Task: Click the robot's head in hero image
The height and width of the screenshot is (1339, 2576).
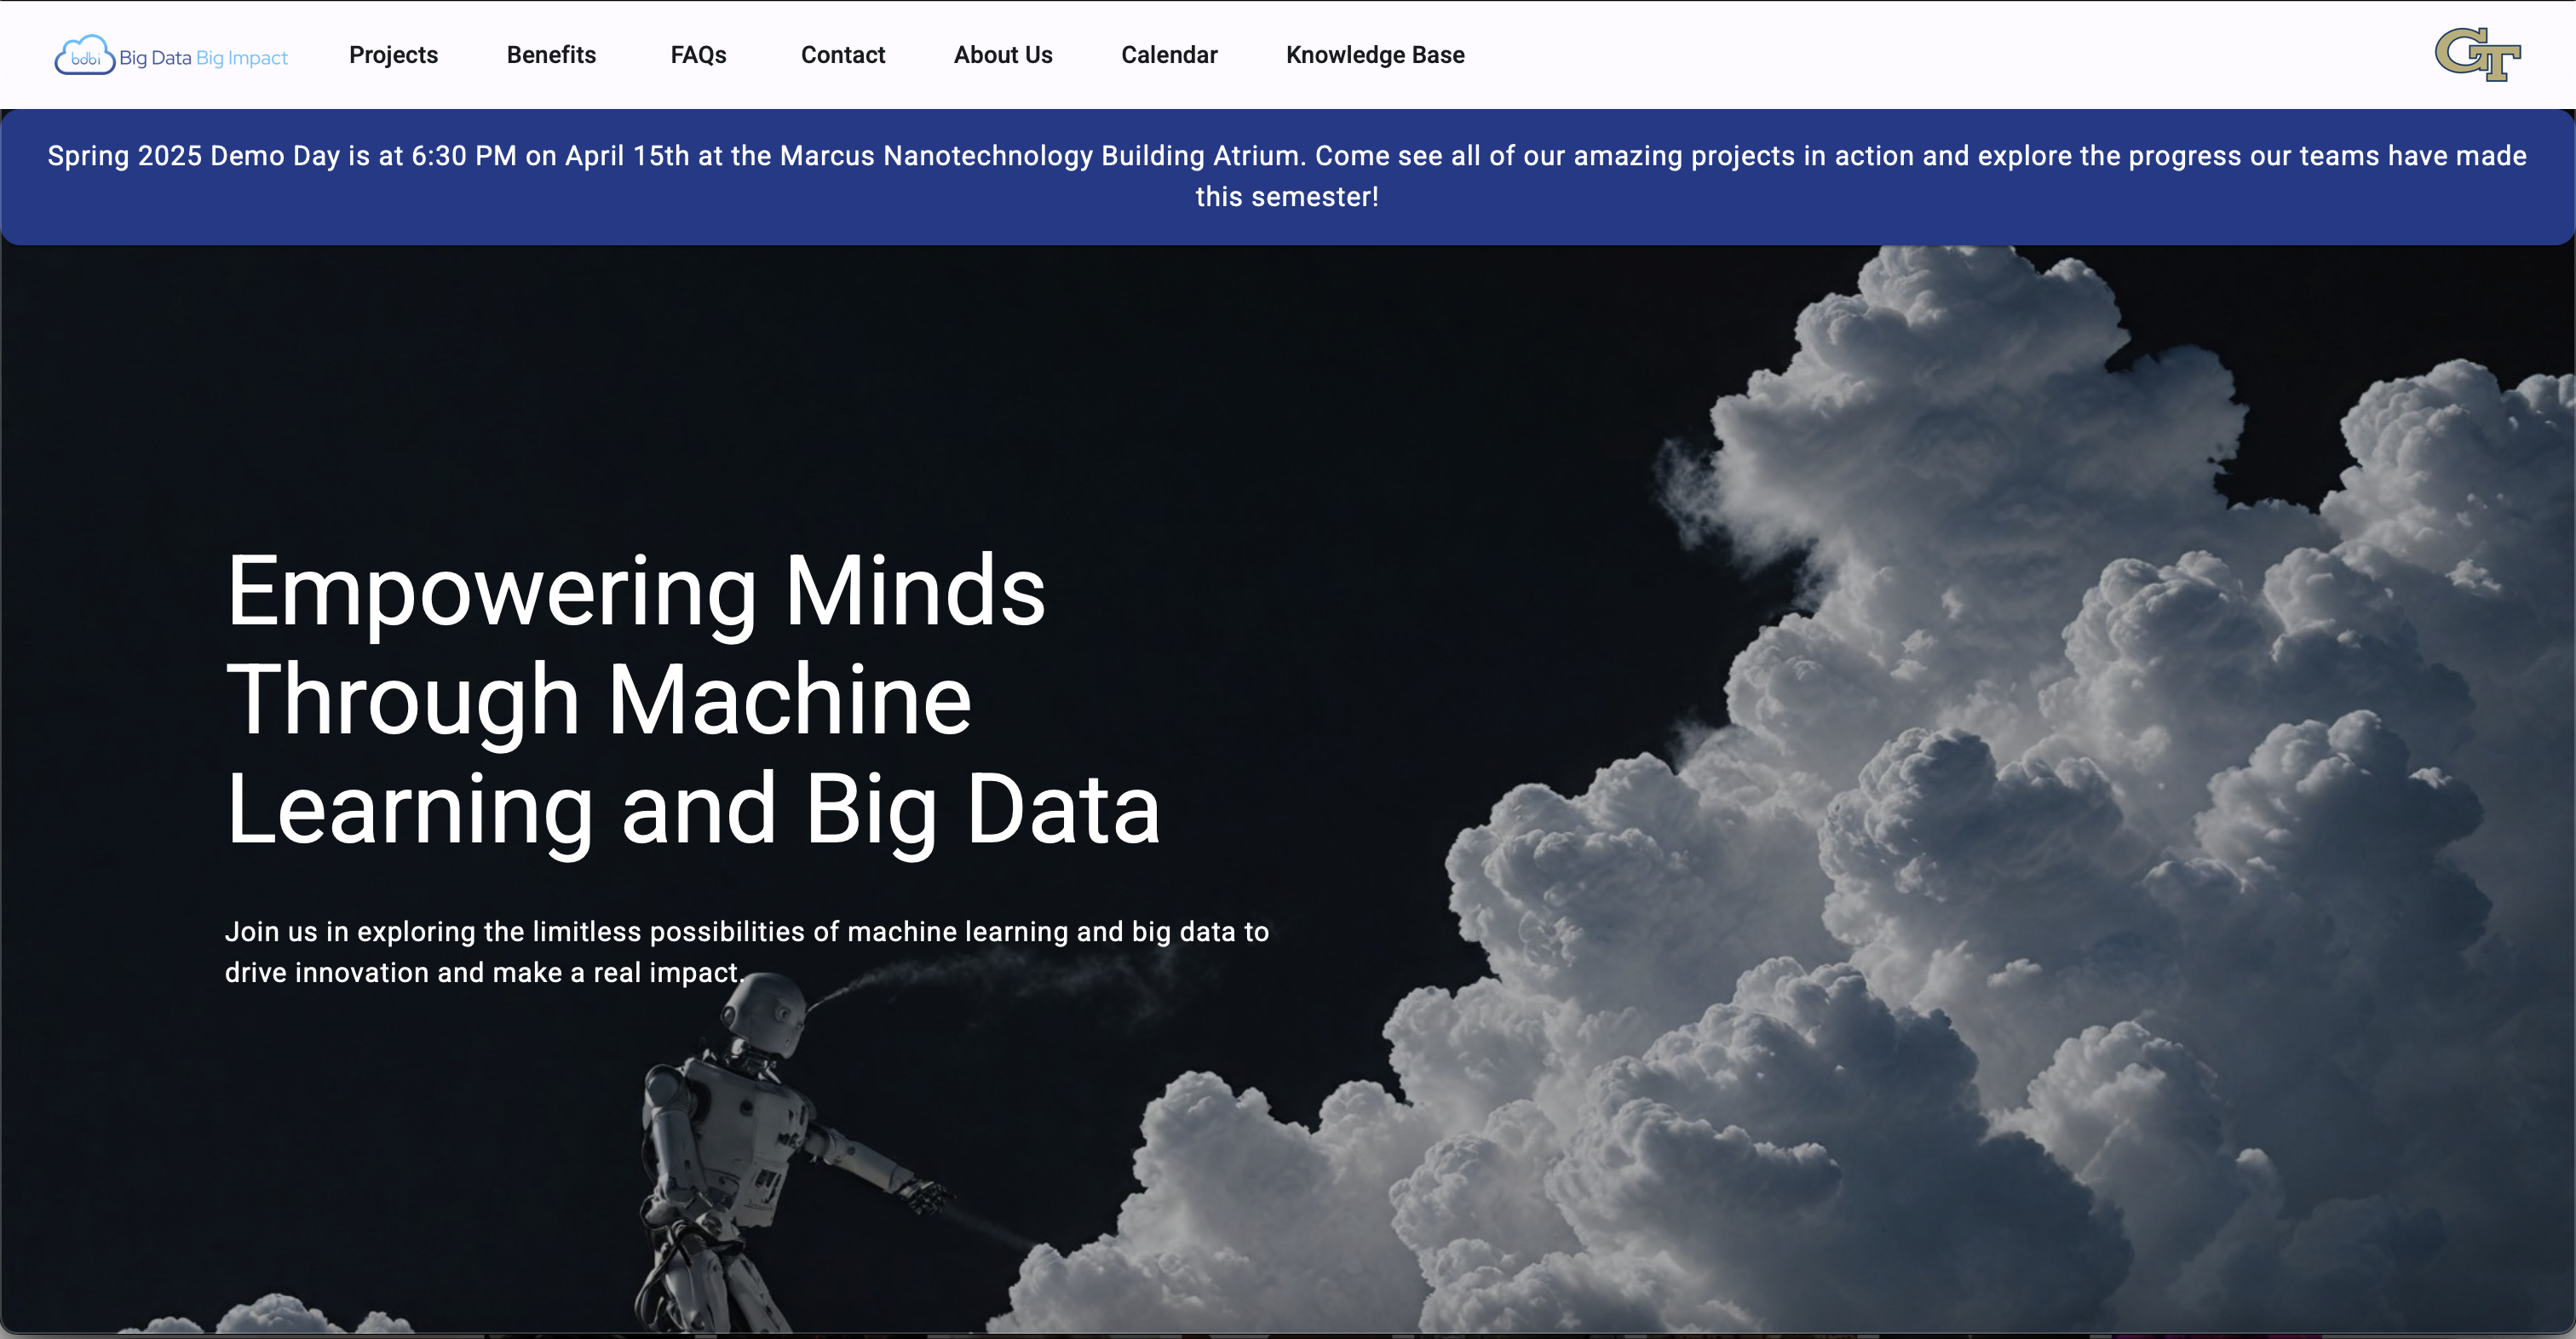Action: (x=765, y=1013)
